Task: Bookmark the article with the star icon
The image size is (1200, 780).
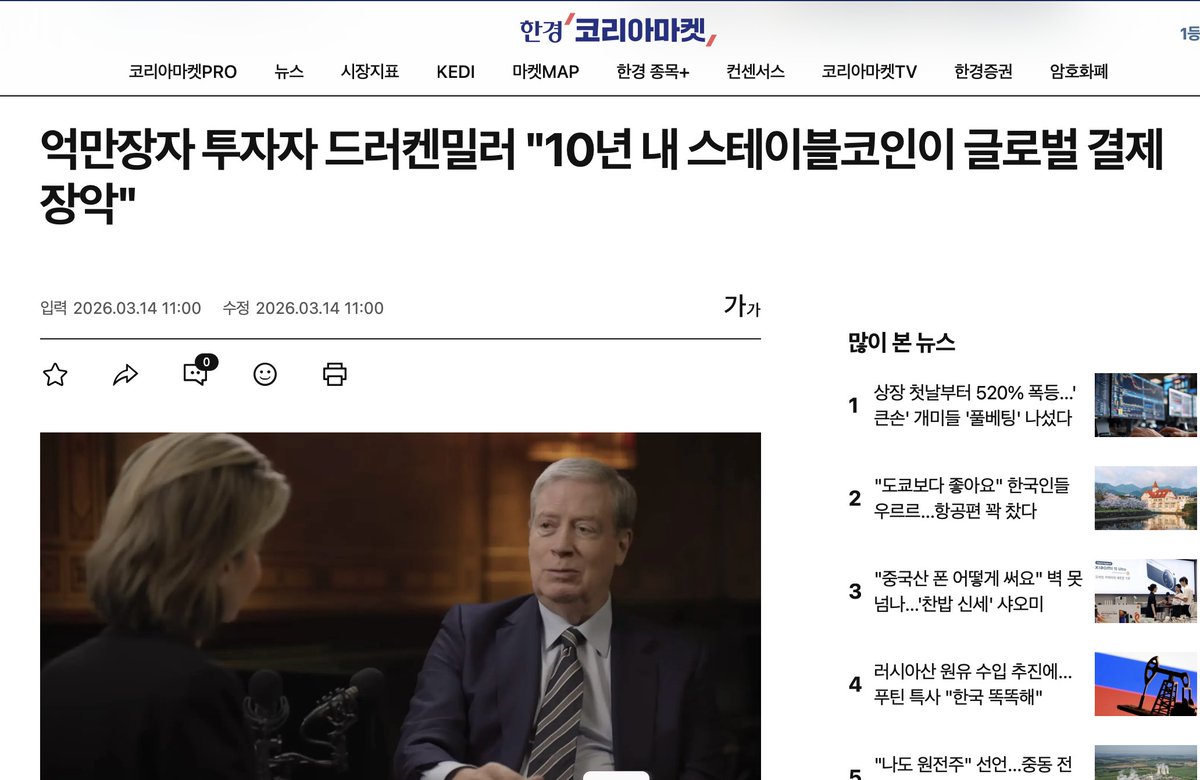Action: click(55, 375)
